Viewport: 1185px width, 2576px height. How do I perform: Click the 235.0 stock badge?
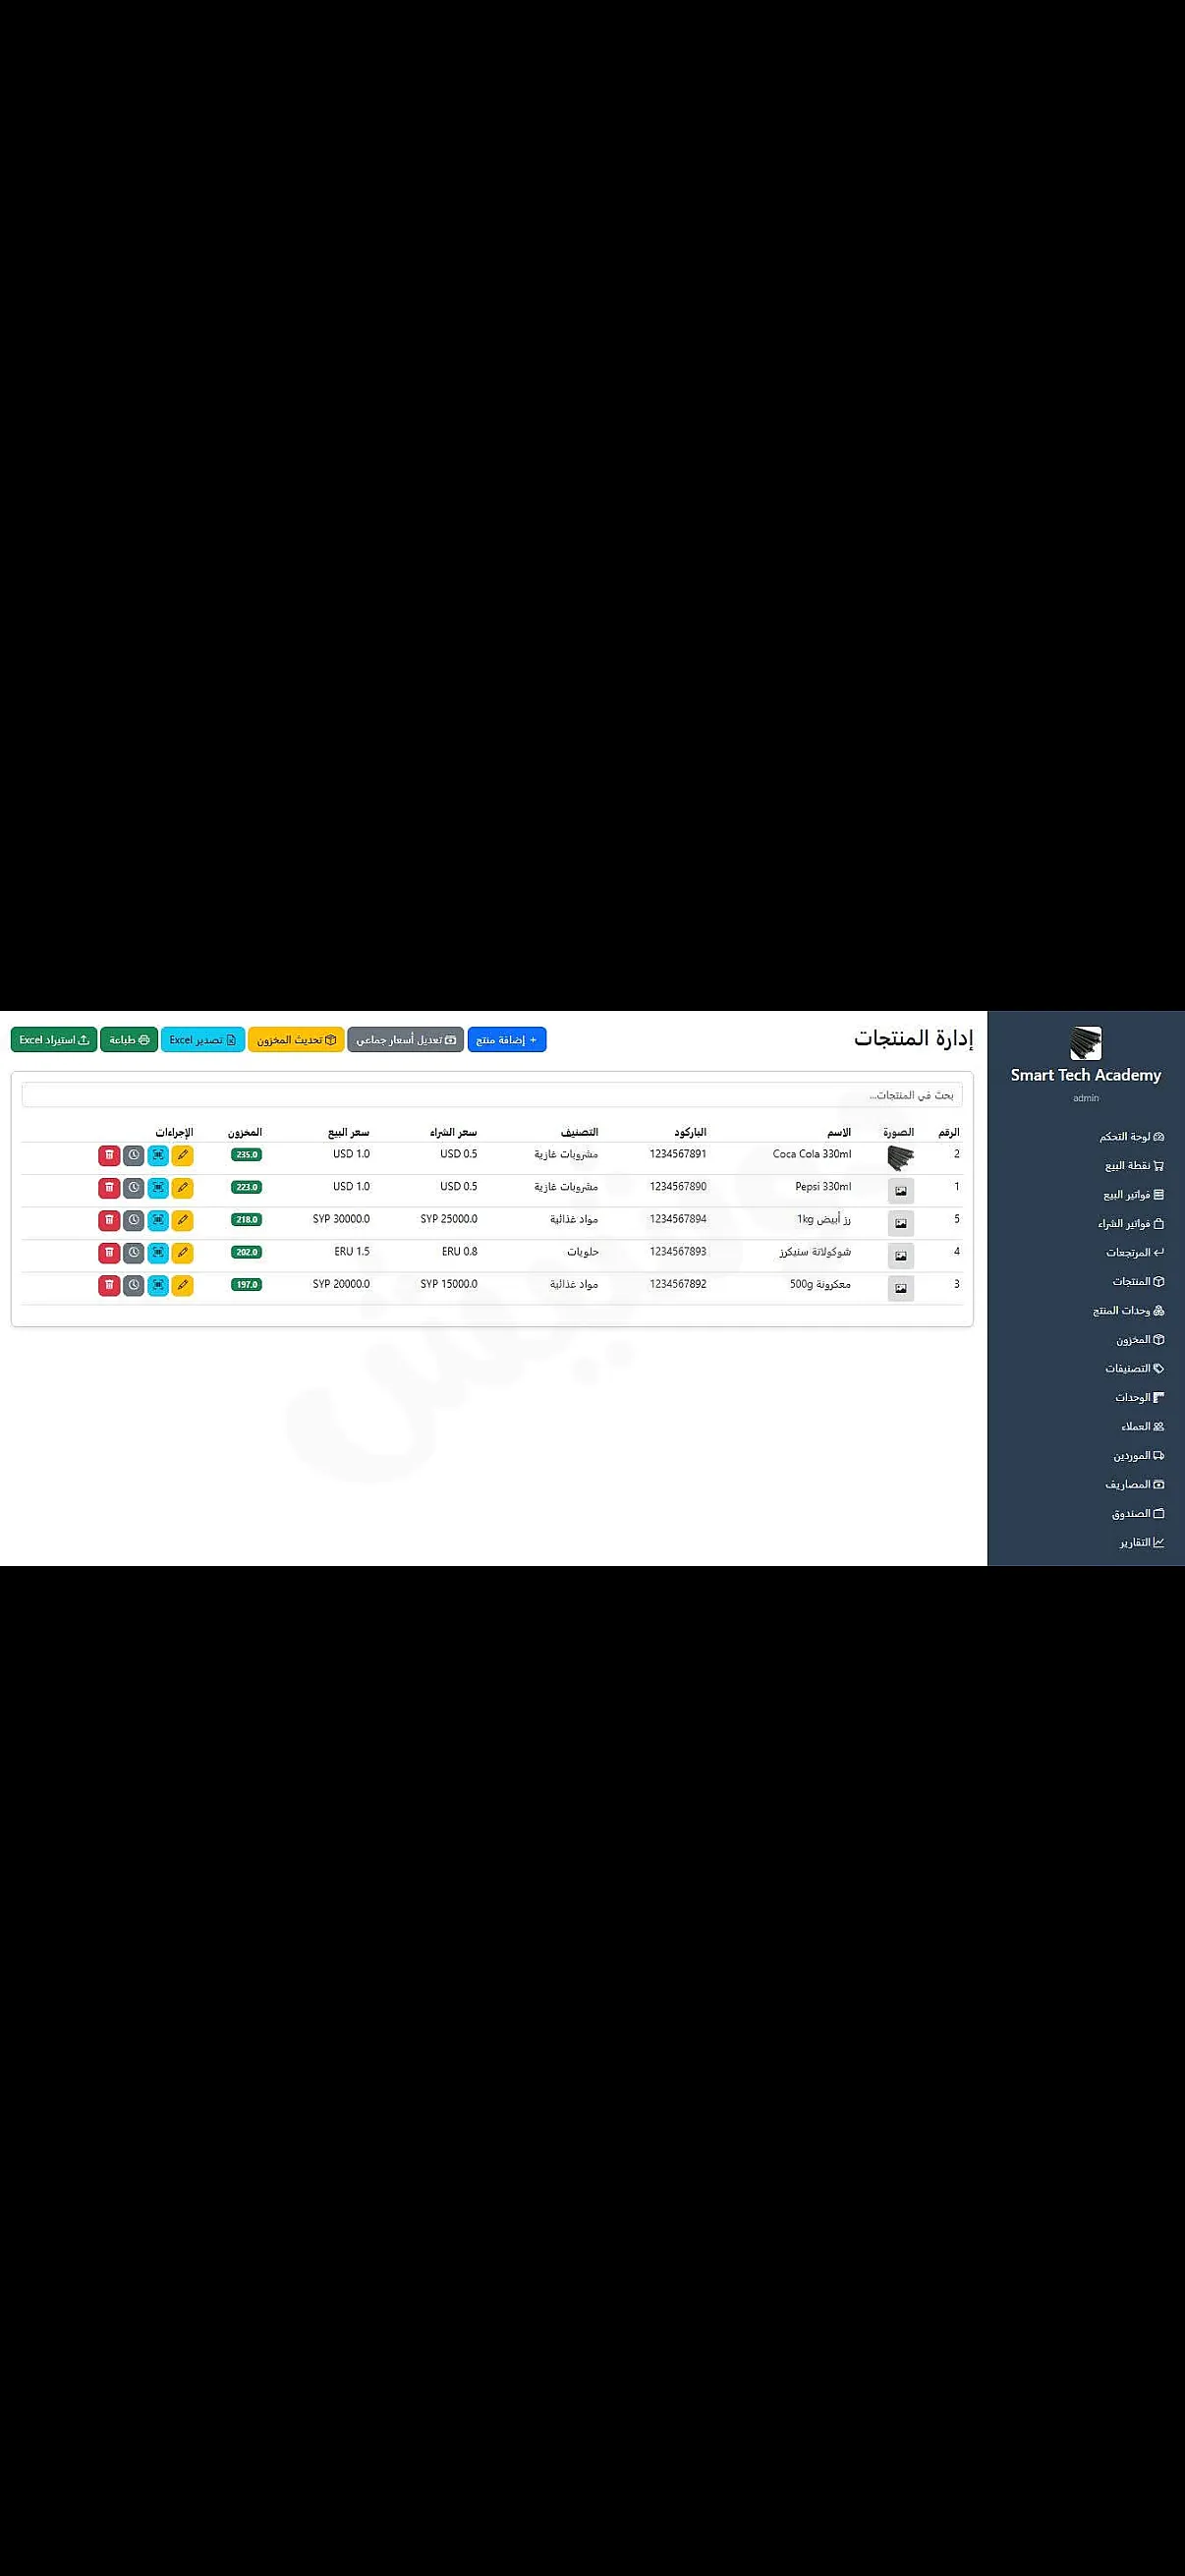coord(246,1155)
